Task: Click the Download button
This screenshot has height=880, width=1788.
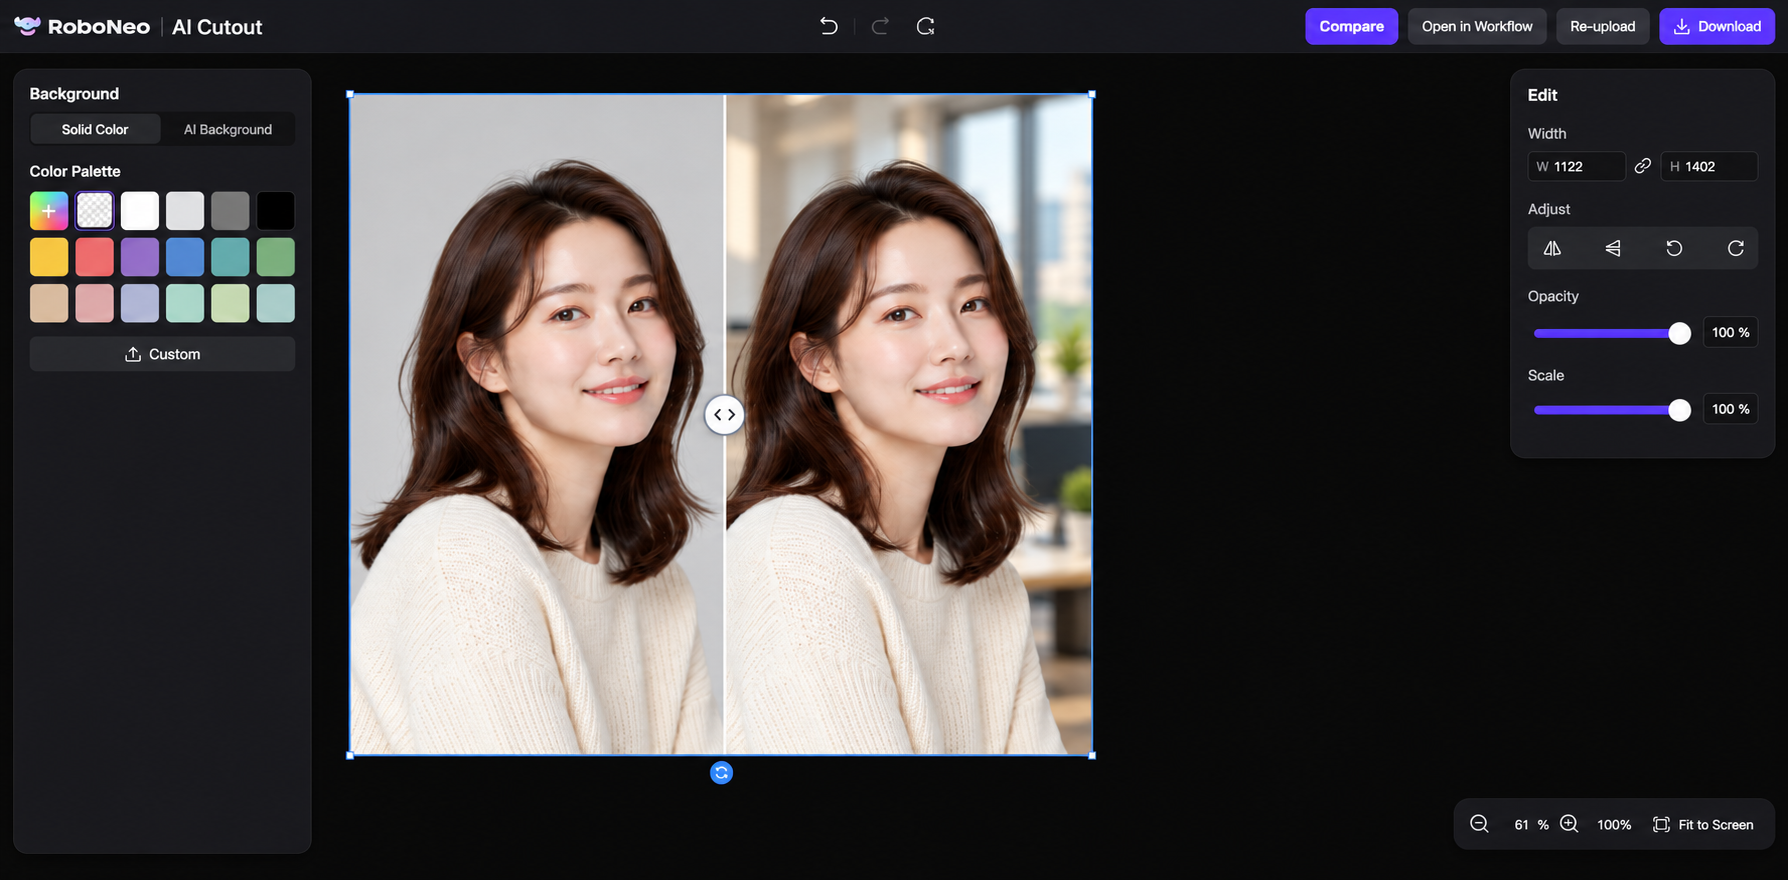Action: (1717, 26)
